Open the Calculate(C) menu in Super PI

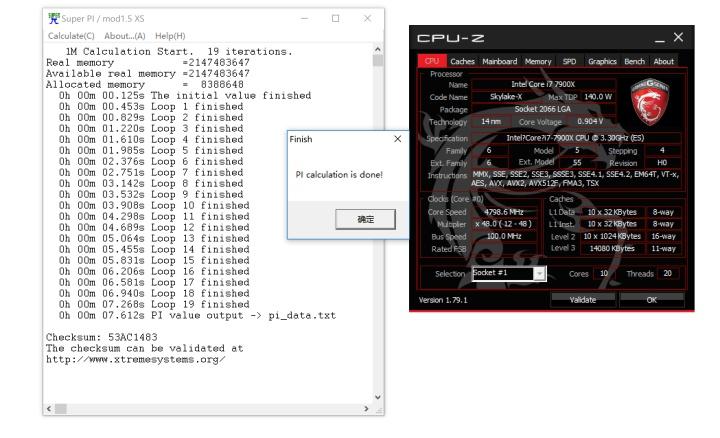[x=71, y=36]
